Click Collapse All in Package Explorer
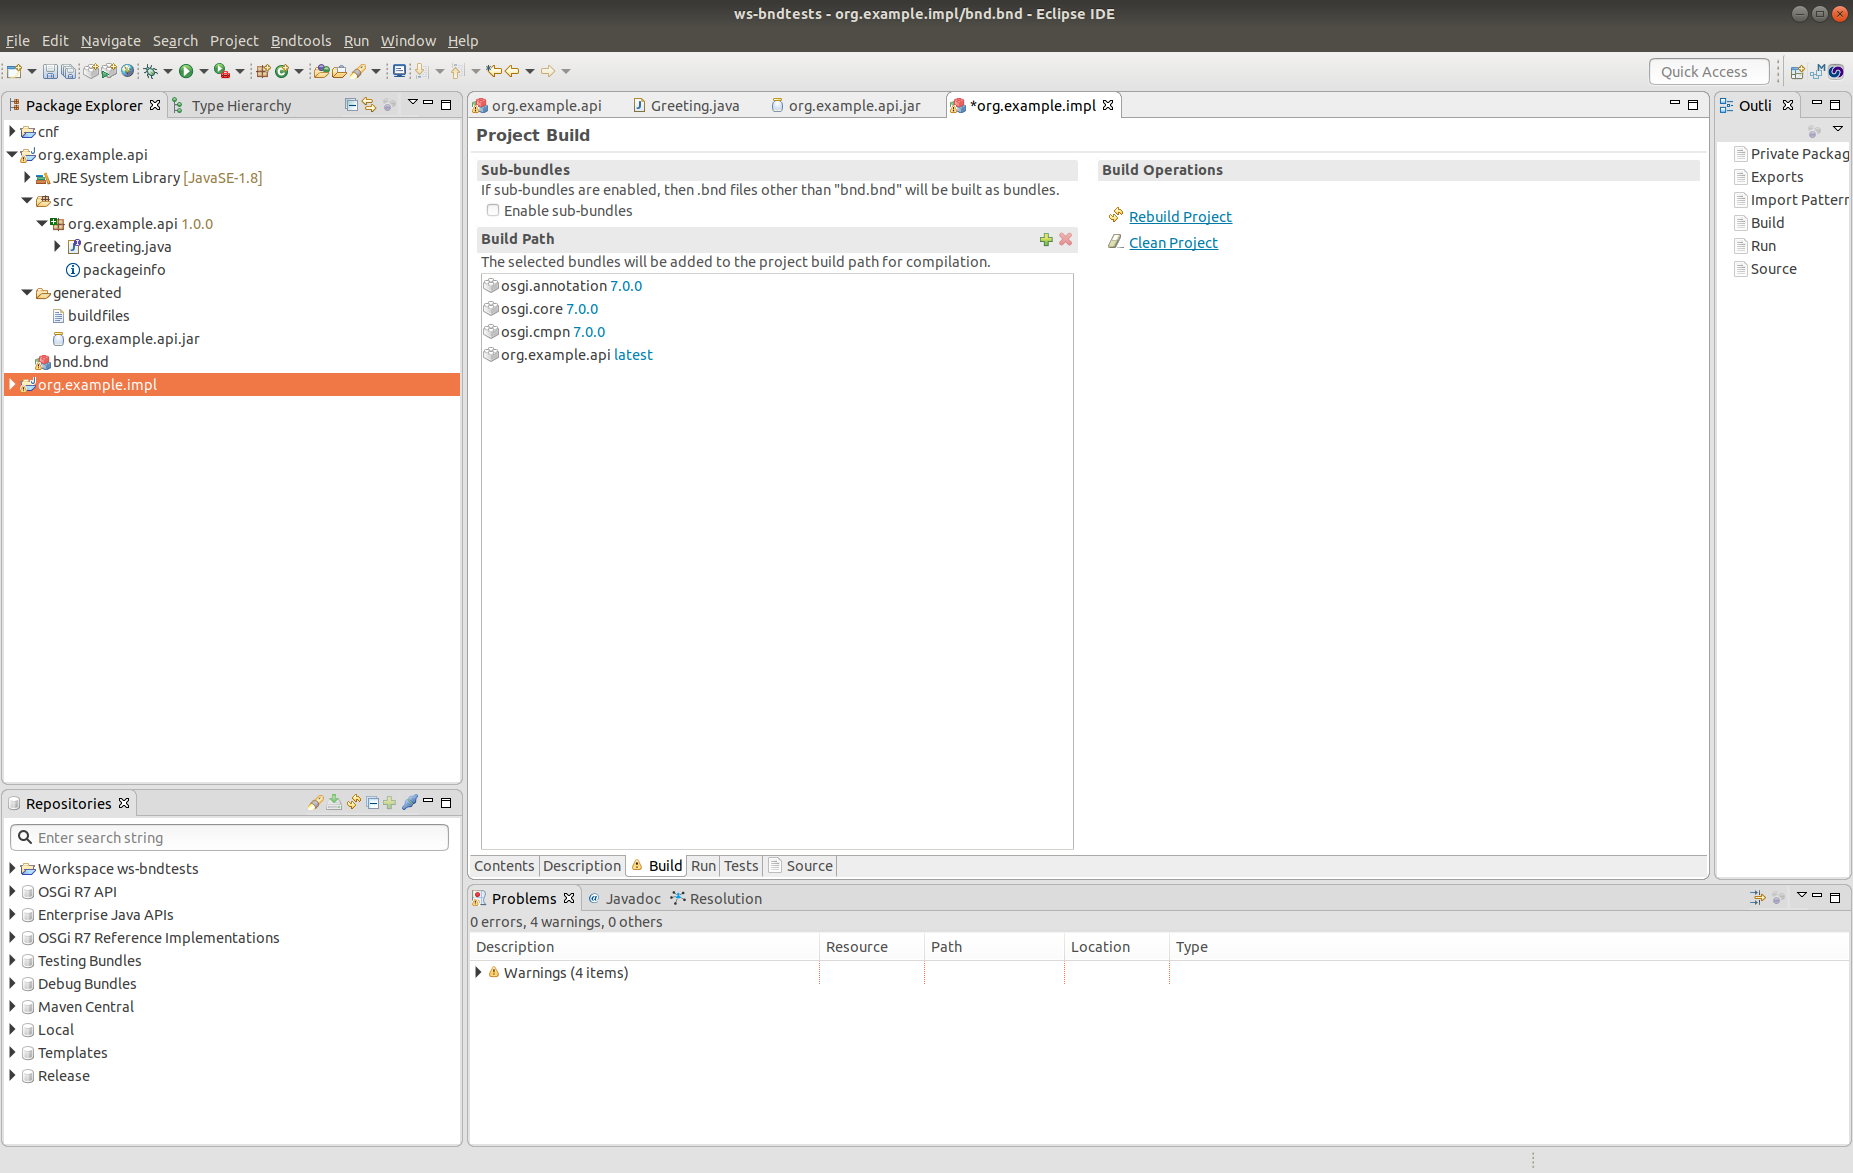The height and width of the screenshot is (1173, 1853). point(351,105)
